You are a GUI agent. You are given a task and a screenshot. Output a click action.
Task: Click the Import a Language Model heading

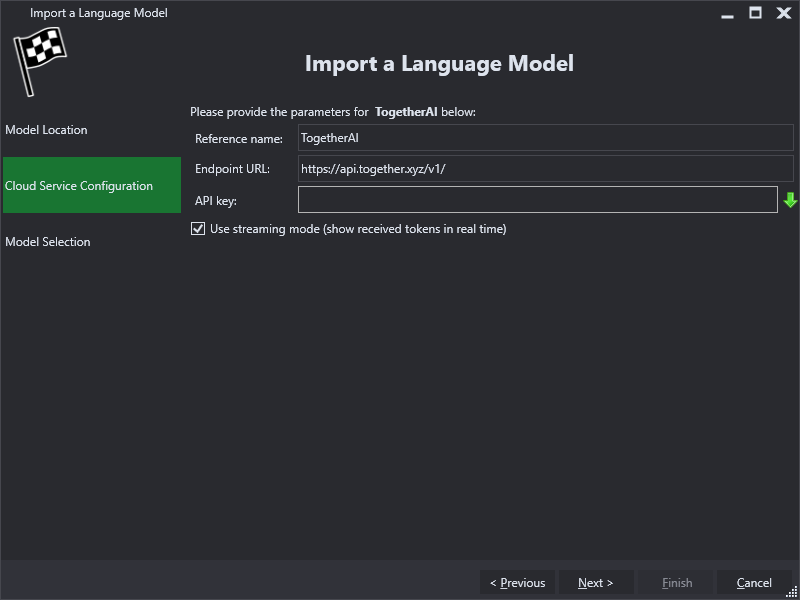(x=439, y=63)
